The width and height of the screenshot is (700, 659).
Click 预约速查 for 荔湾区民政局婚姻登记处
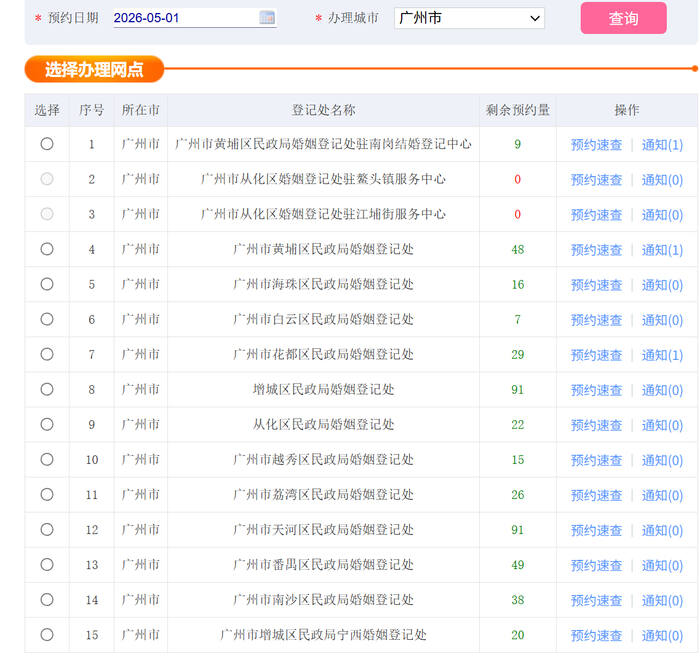point(596,495)
